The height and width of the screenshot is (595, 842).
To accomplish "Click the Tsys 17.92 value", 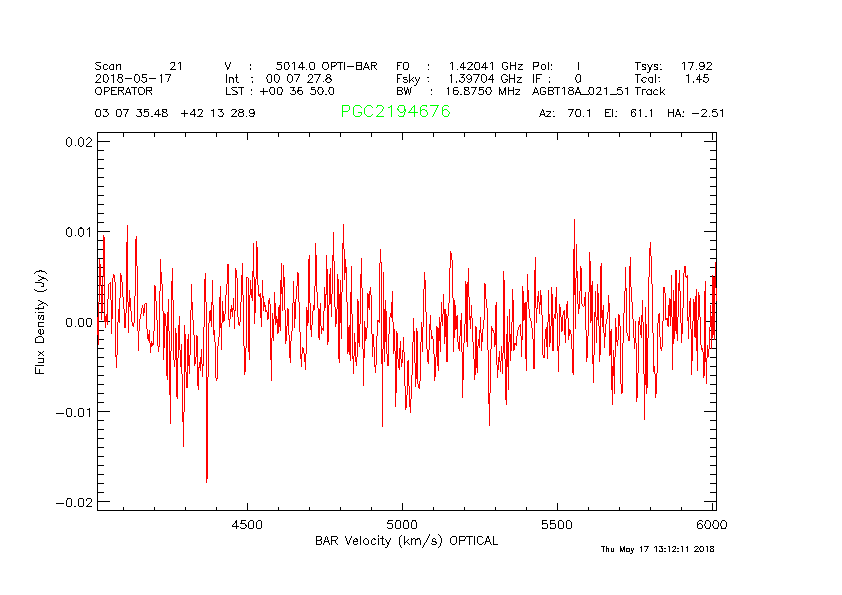I will click(673, 66).
